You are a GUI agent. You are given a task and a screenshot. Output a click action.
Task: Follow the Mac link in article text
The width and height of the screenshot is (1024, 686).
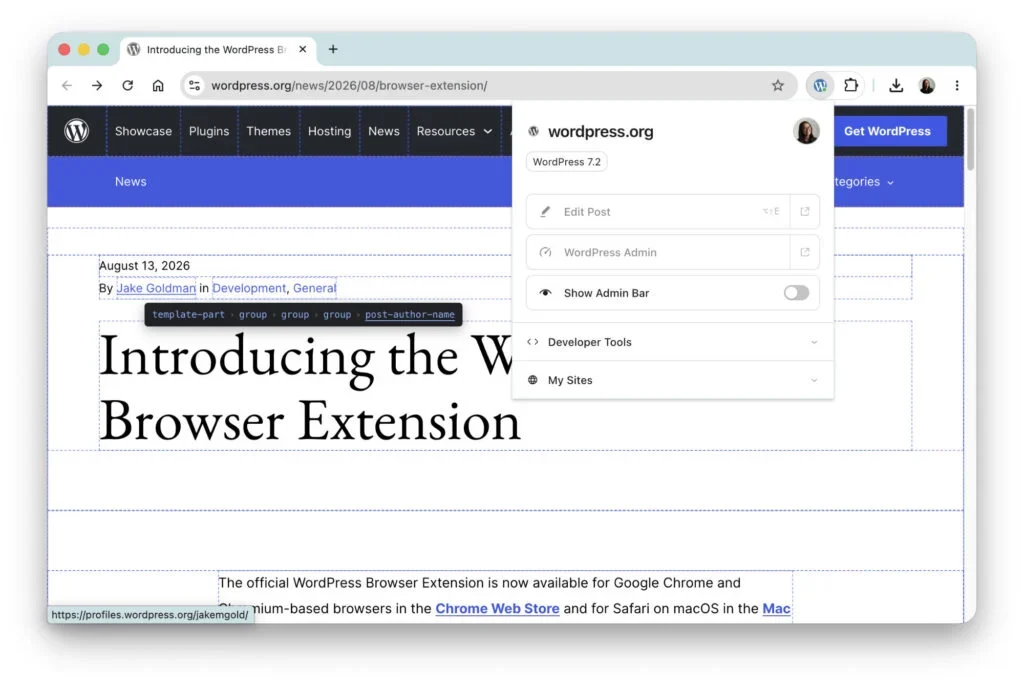point(776,608)
